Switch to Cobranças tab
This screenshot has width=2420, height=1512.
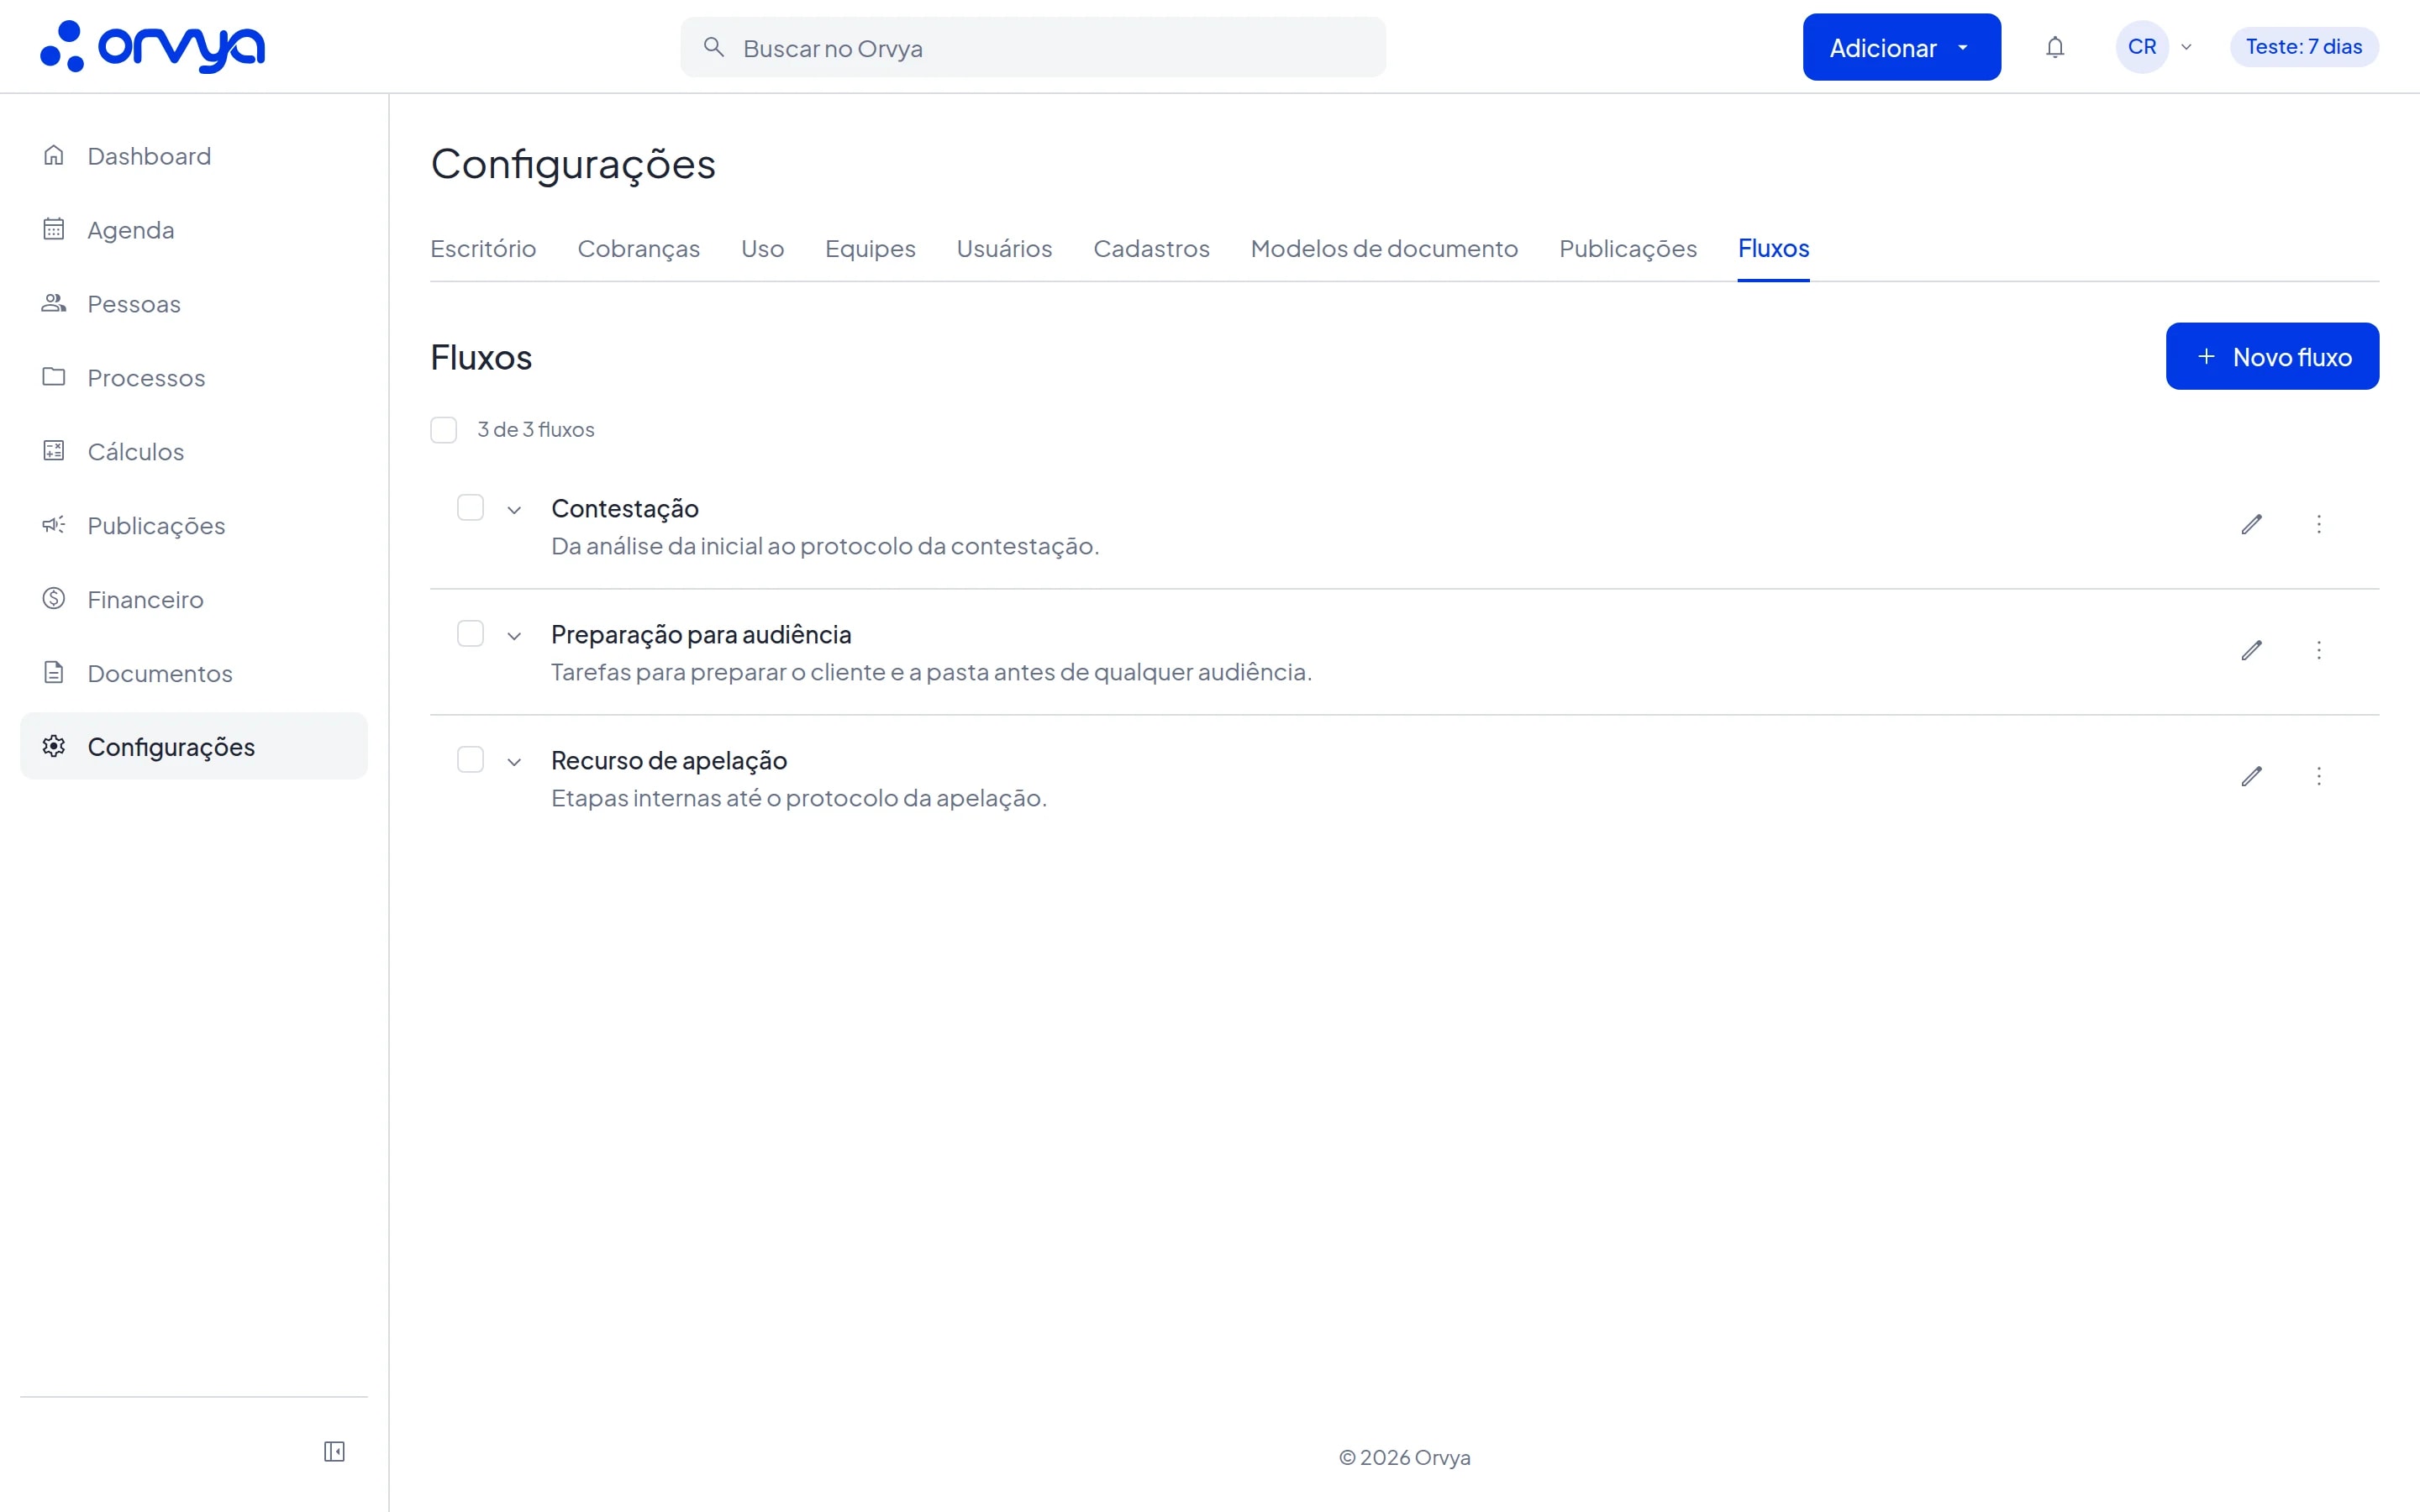pos(638,248)
